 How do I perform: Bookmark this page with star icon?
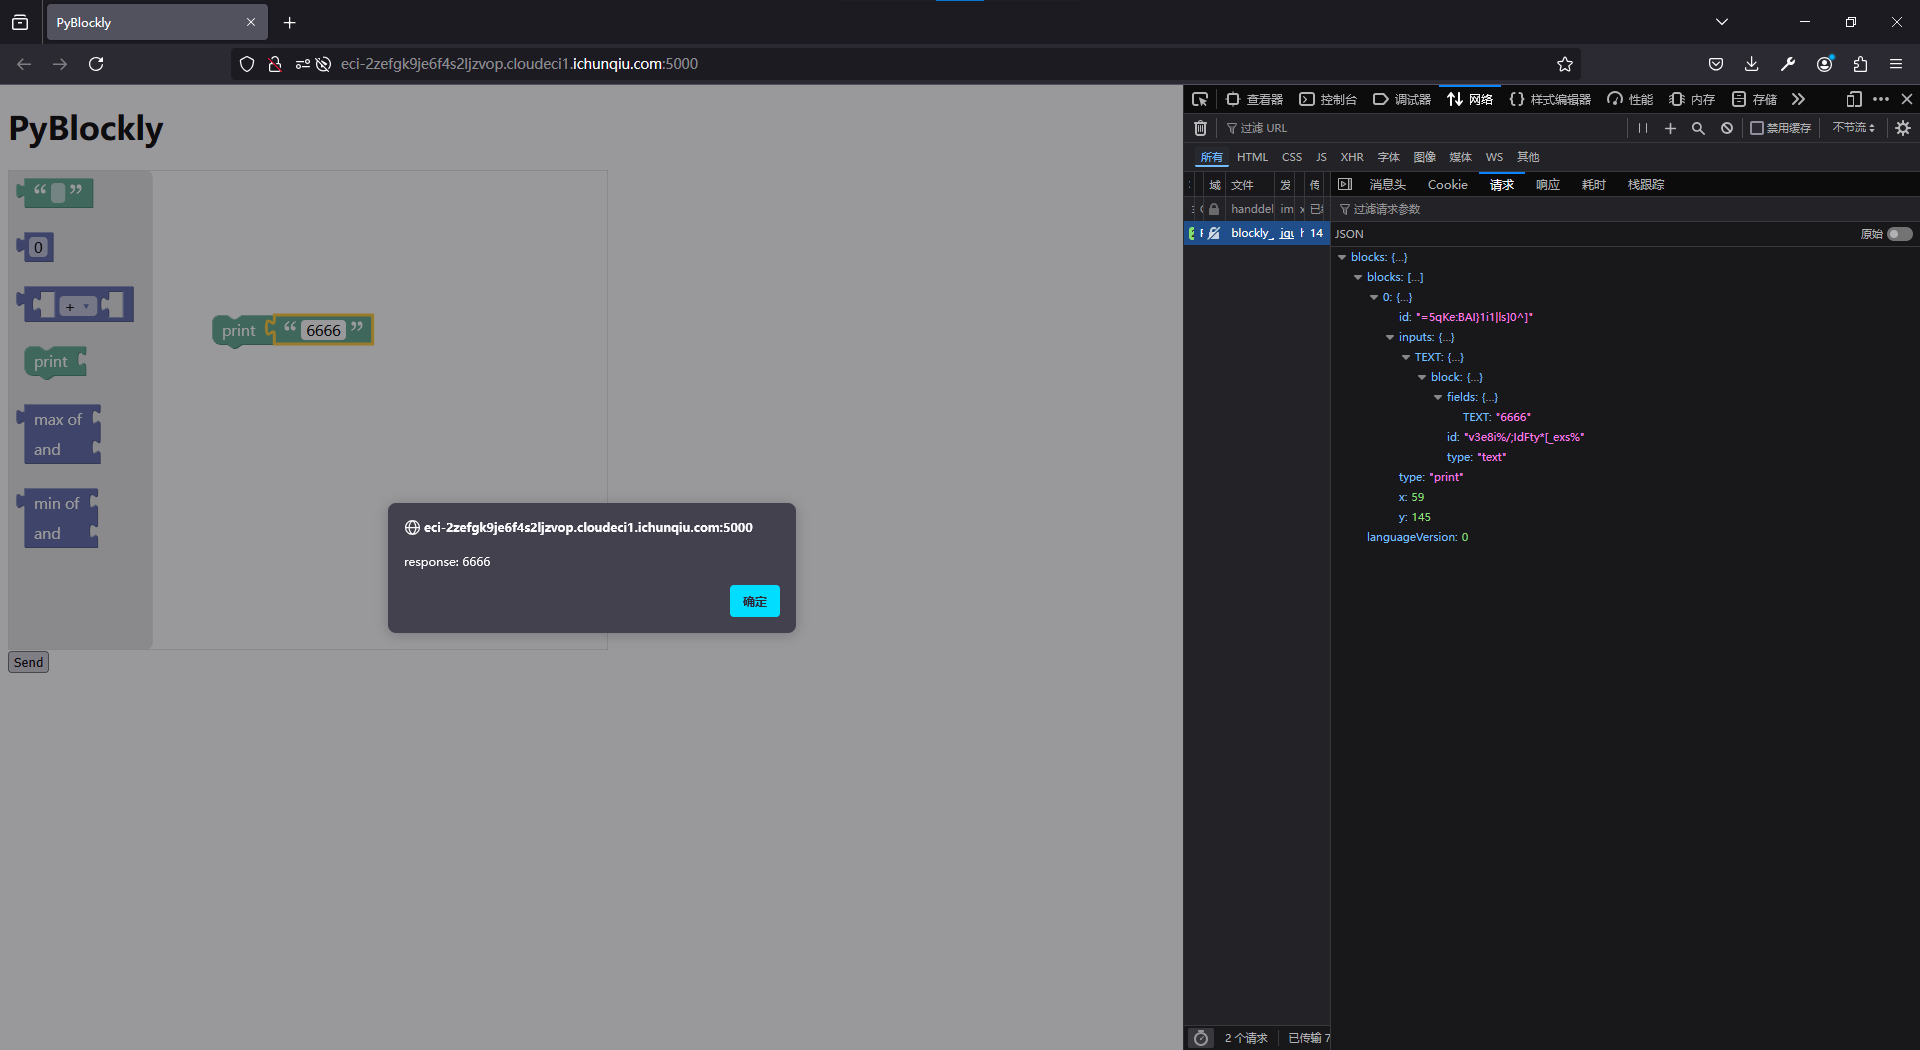tap(1565, 64)
